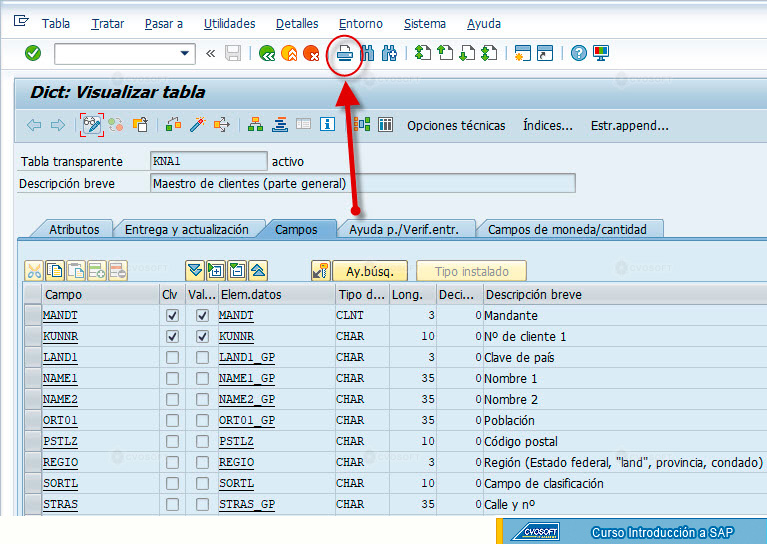This screenshot has width=767, height=544.
Task: Check the Clv checkbox for LAND1
Action: tap(172, 358)
